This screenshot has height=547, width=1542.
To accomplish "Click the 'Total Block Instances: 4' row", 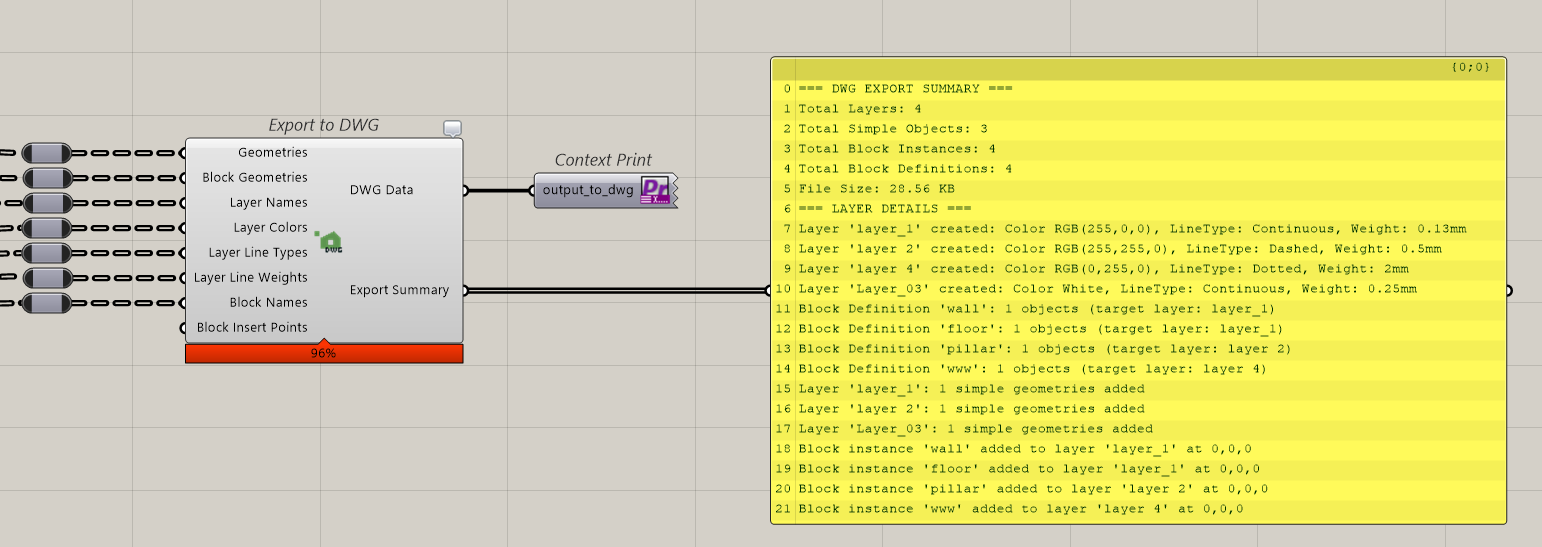I will [x=1139, y=149].
